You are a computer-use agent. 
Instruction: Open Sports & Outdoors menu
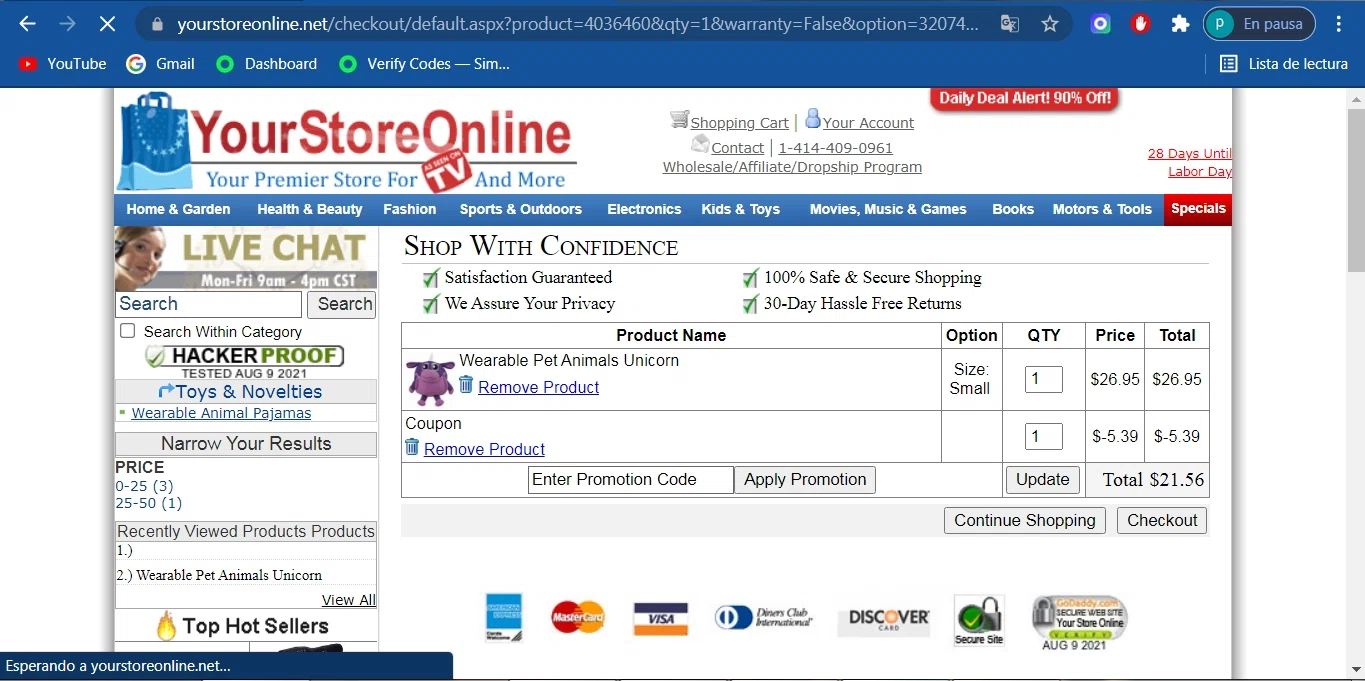click(521, 209)
